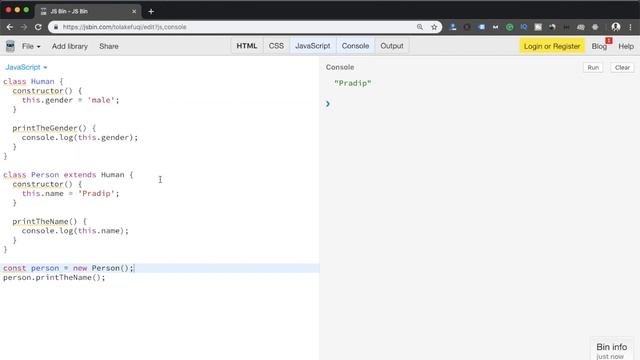Click the blue person extension icon
This screenshot has width=640, height=360.
click(x=453, y=27)
